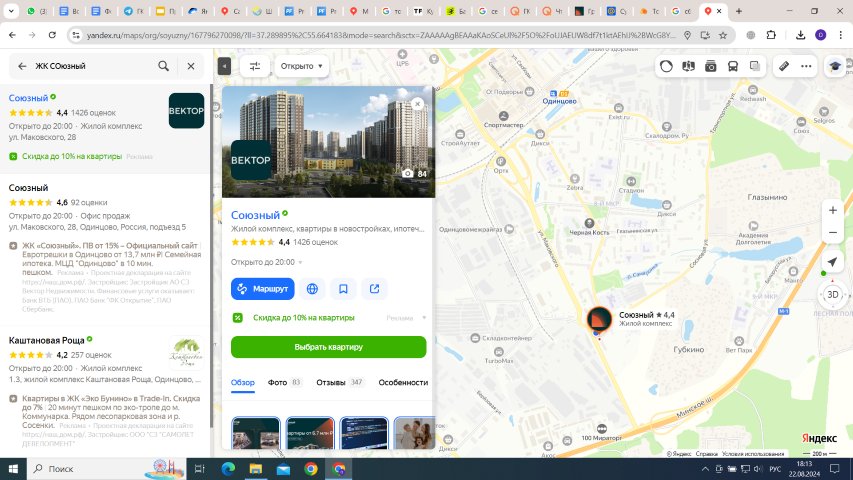Click the Чёрная Кость map marker

click(x=589, y=224)
